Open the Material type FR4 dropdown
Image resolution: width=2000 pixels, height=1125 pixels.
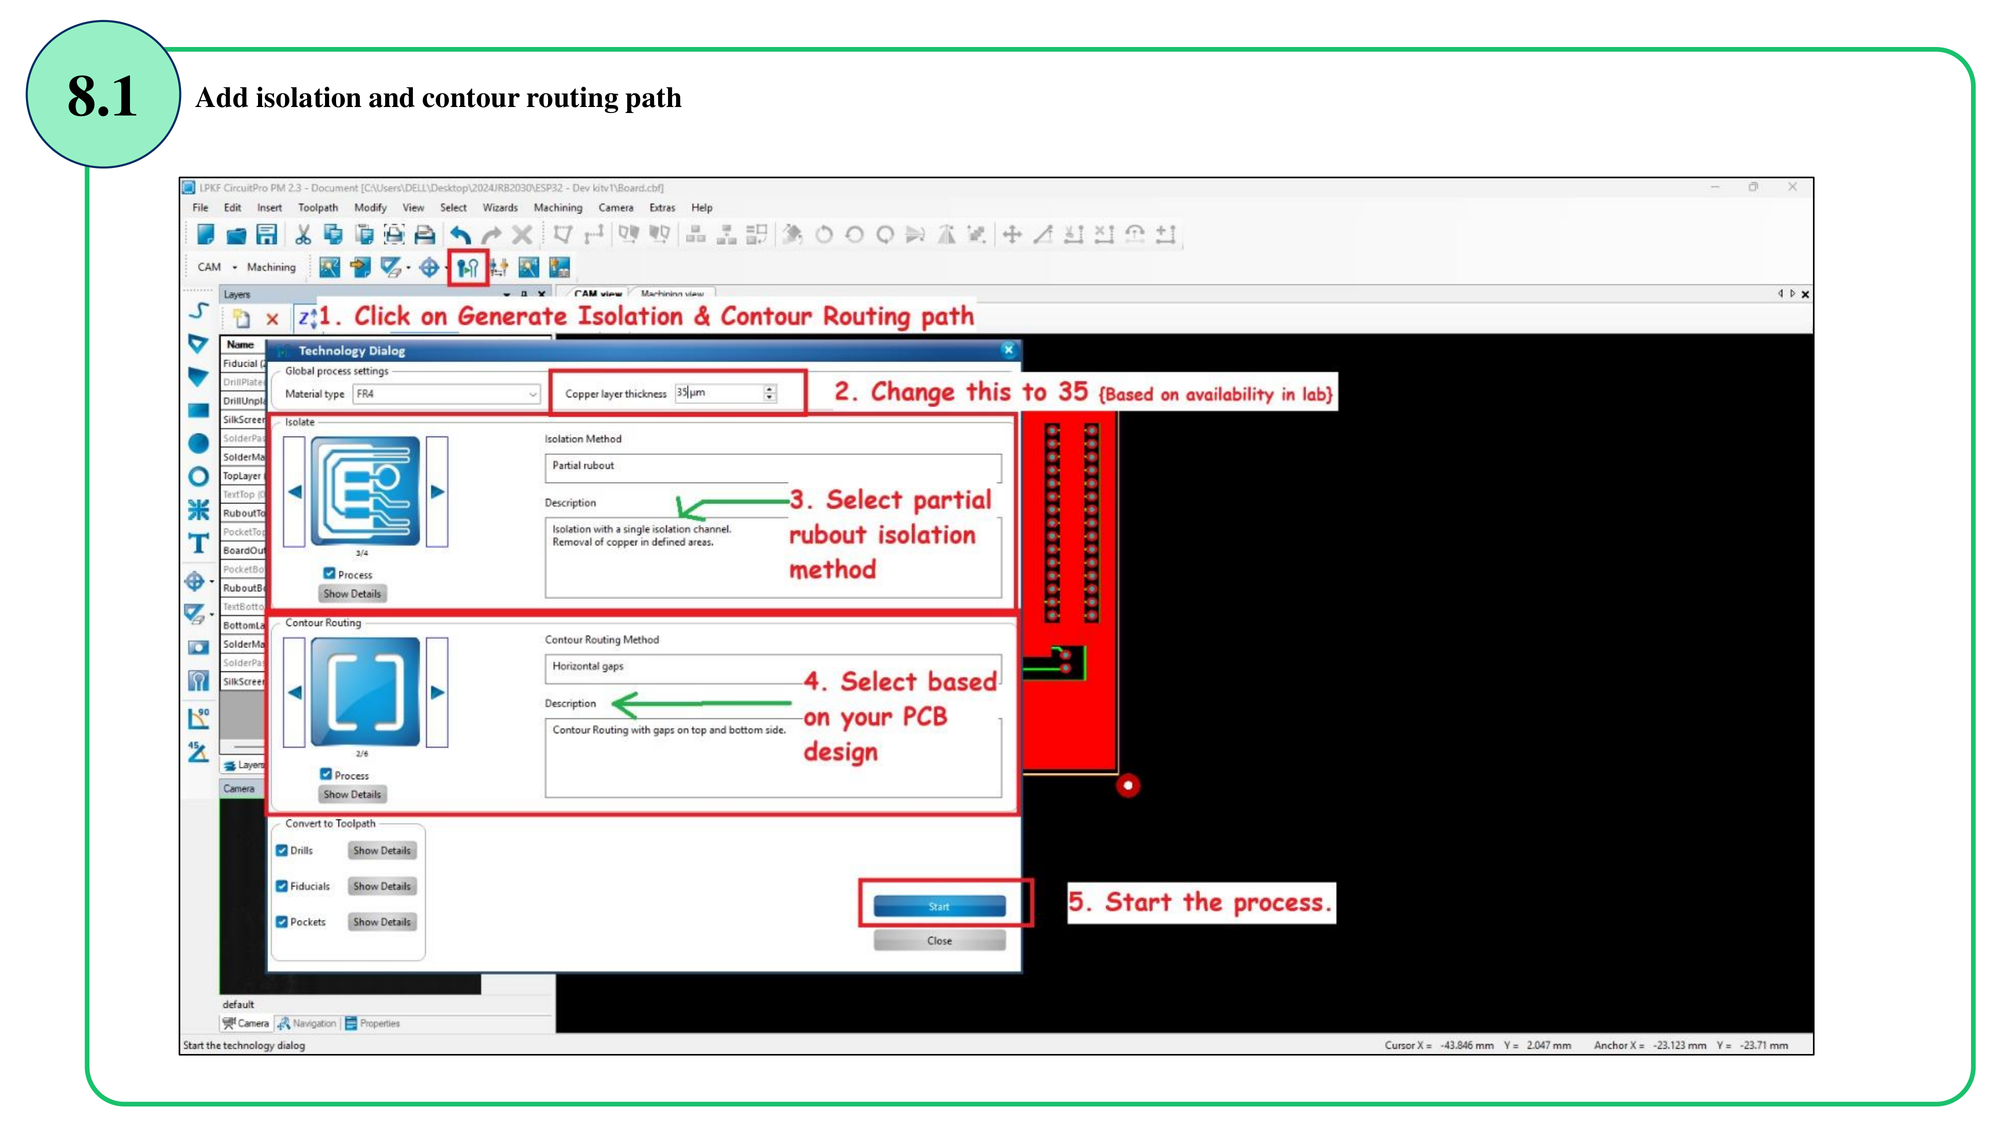click(446, 394)
